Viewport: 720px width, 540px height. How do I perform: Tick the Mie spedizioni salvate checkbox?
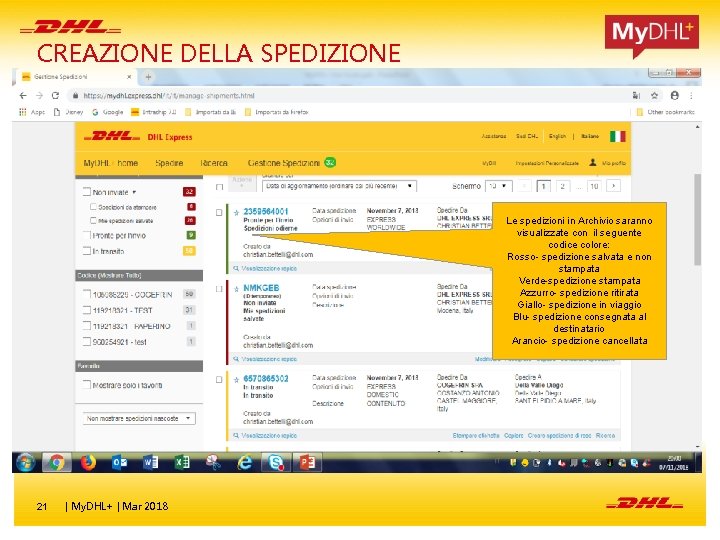click(x=93, y=220)
